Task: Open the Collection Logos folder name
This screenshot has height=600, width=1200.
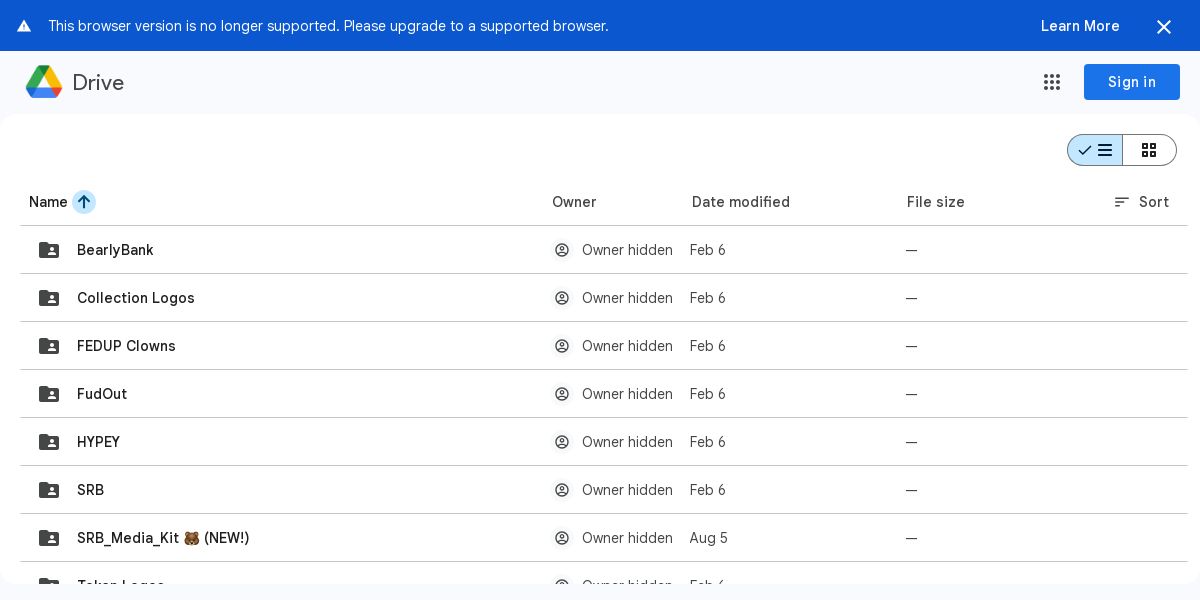Action: pyautogui.click(x=136, y=298)
